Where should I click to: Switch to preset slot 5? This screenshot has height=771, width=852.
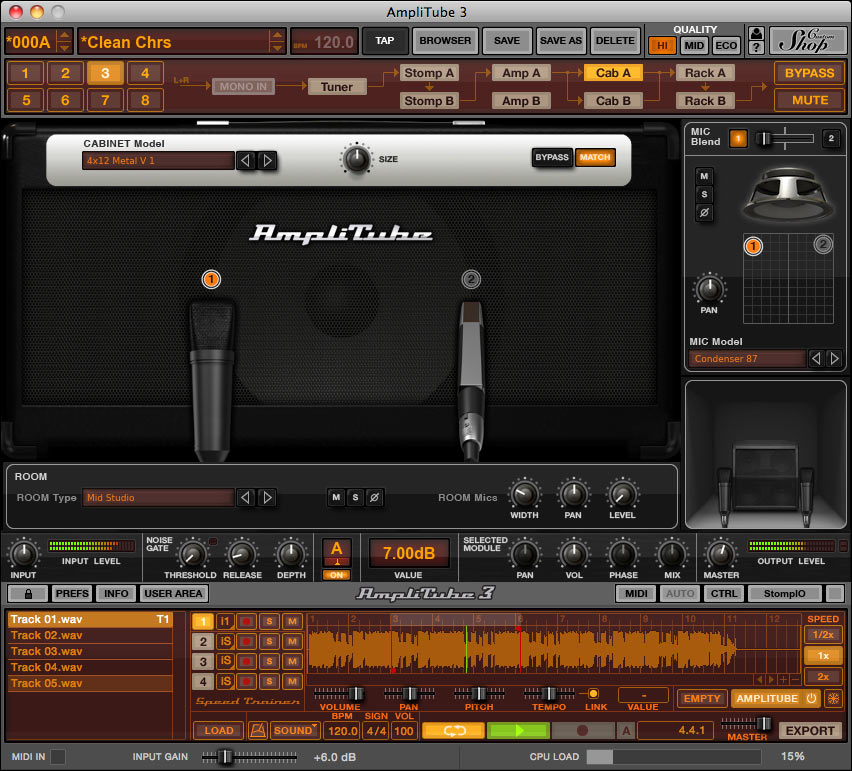coord(25,100)
